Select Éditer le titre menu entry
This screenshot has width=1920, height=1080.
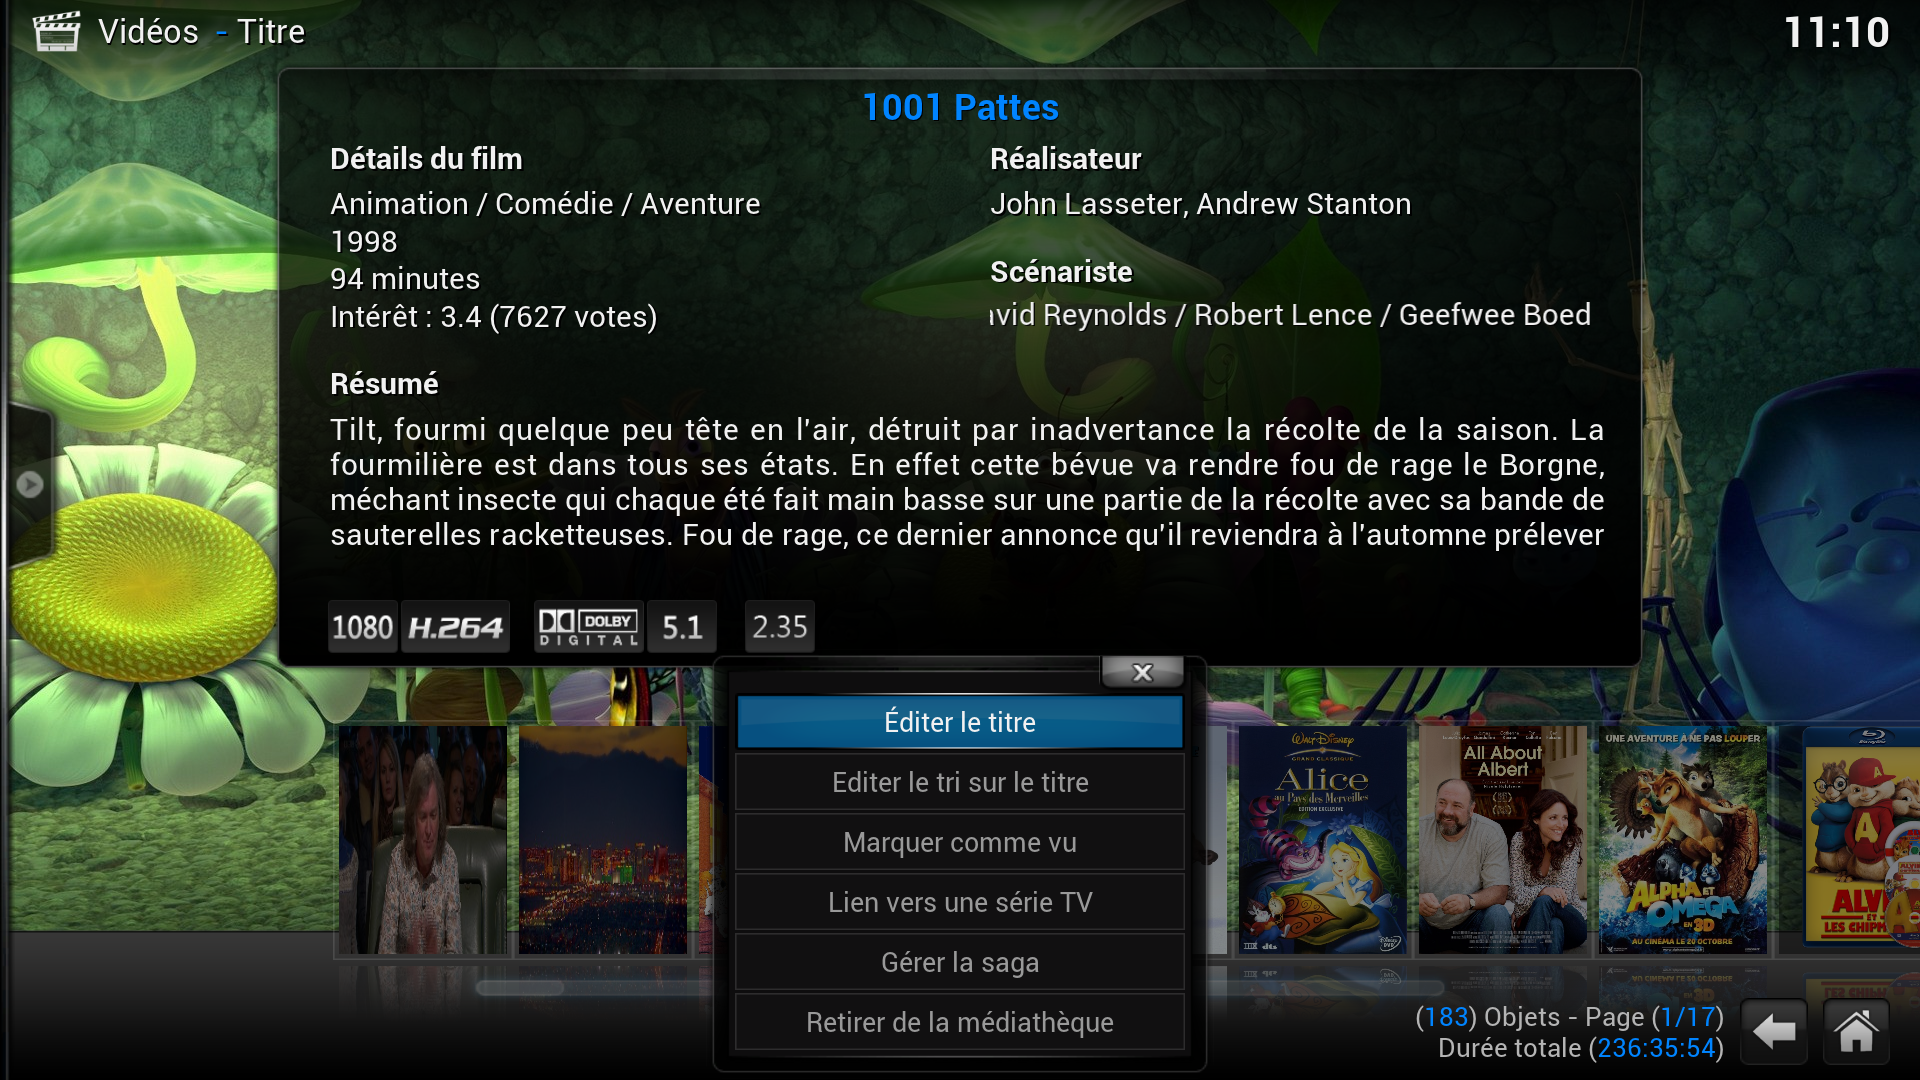pyautogui.click(x=960, y=722)
